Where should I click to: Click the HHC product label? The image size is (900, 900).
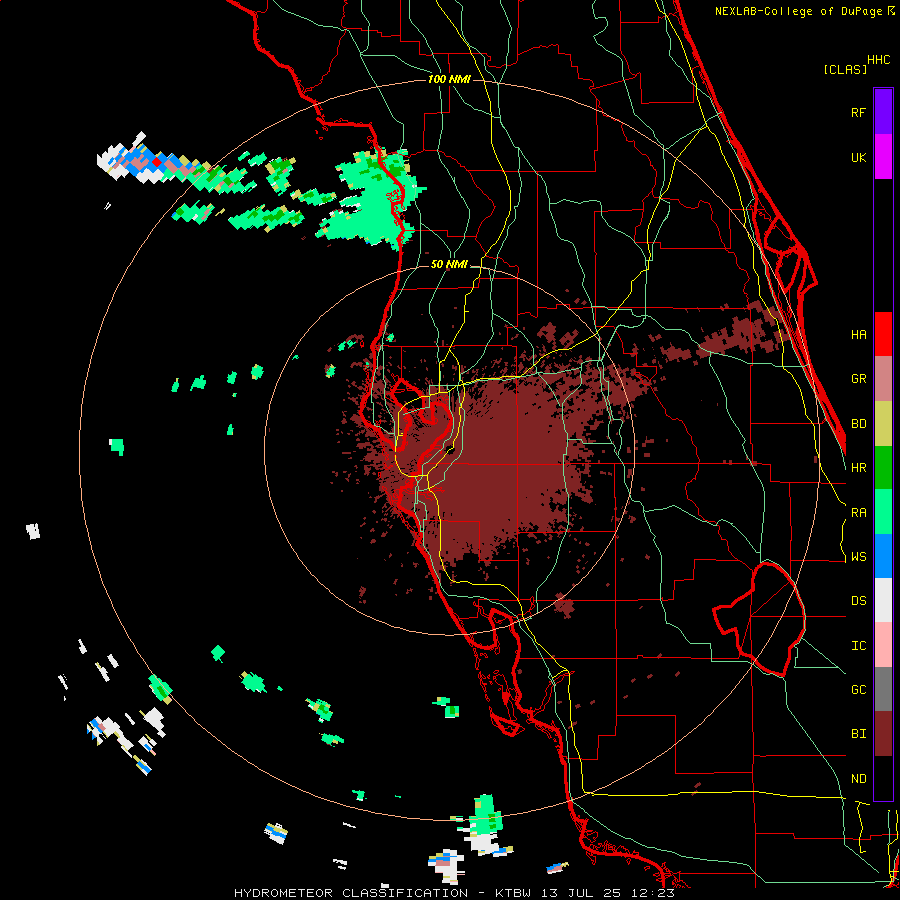(x=879, y=60)
